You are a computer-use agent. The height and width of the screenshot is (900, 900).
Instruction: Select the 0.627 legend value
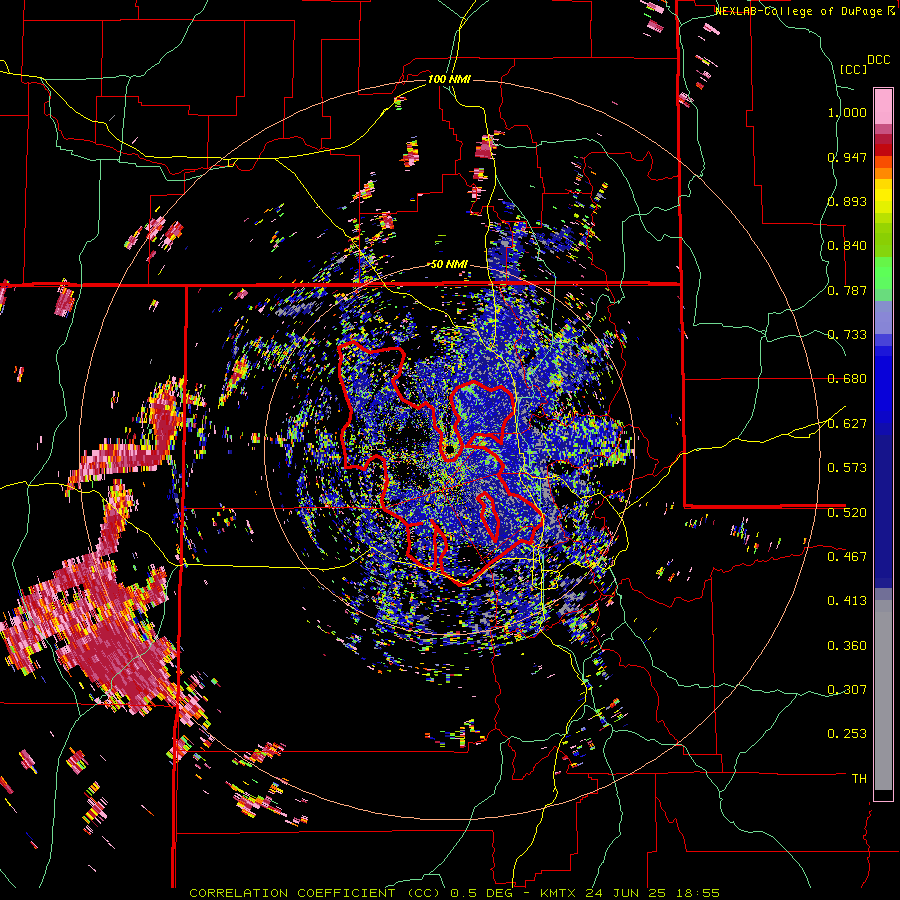(847, 424)
